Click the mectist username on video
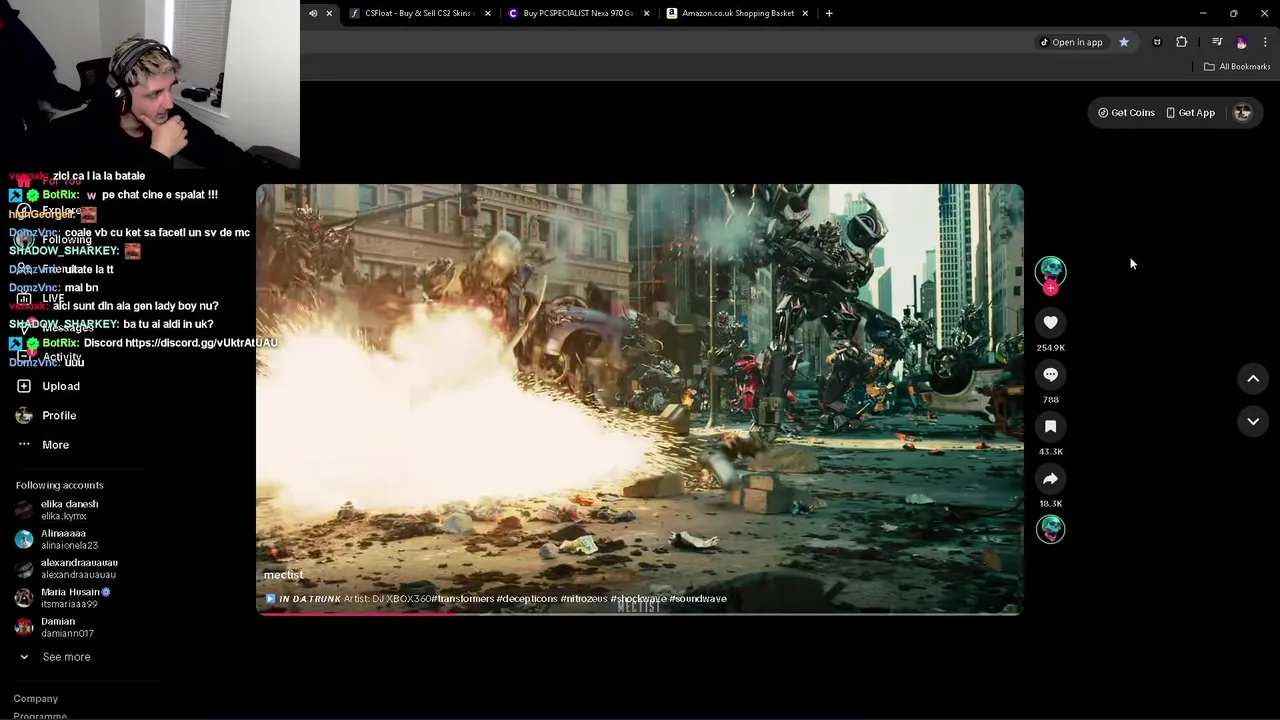The height and width of the screenshot is (720, 1280). click(283, 575)
